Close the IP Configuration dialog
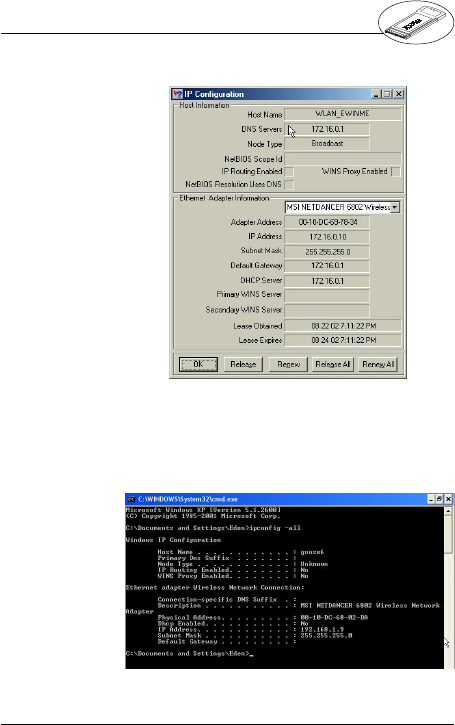Viewport: 455px width, 725px height. 399,94
